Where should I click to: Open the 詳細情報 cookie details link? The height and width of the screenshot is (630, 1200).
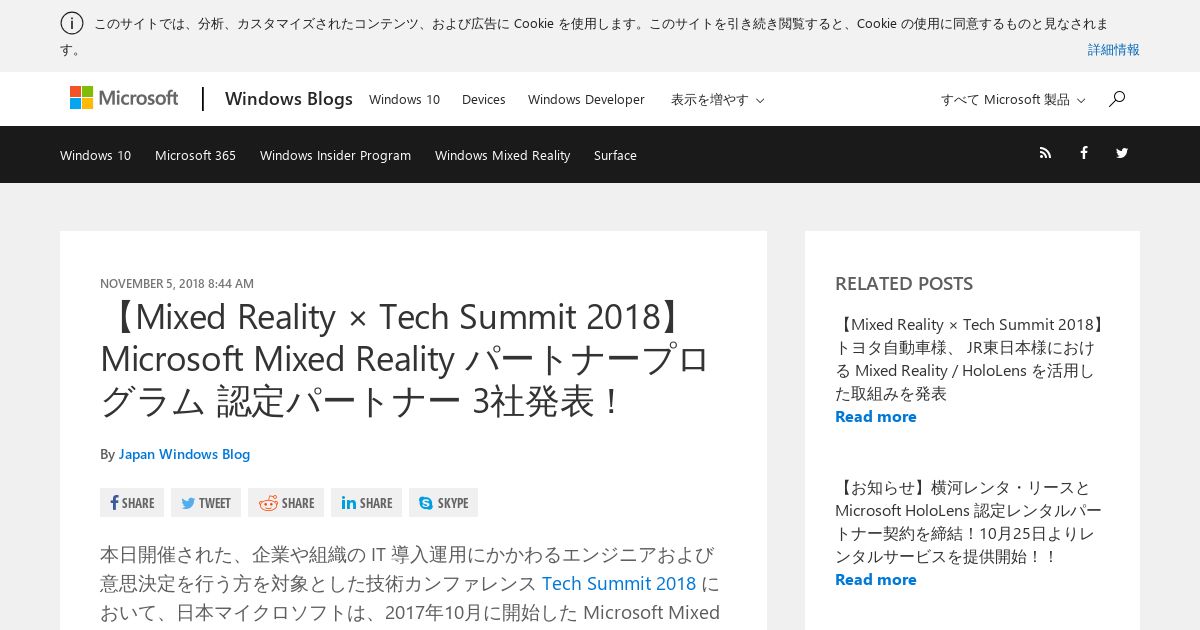pos(1113,49)
